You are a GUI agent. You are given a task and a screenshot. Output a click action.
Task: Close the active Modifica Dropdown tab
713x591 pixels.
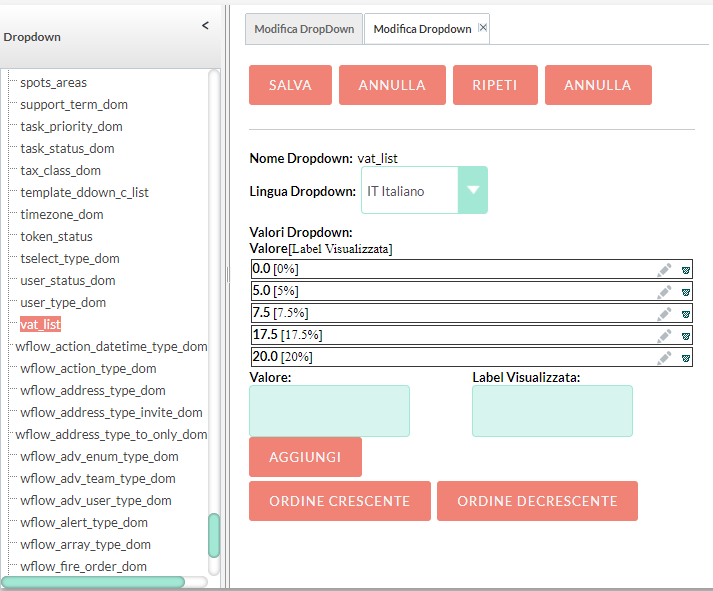click(x=483, y=28)
